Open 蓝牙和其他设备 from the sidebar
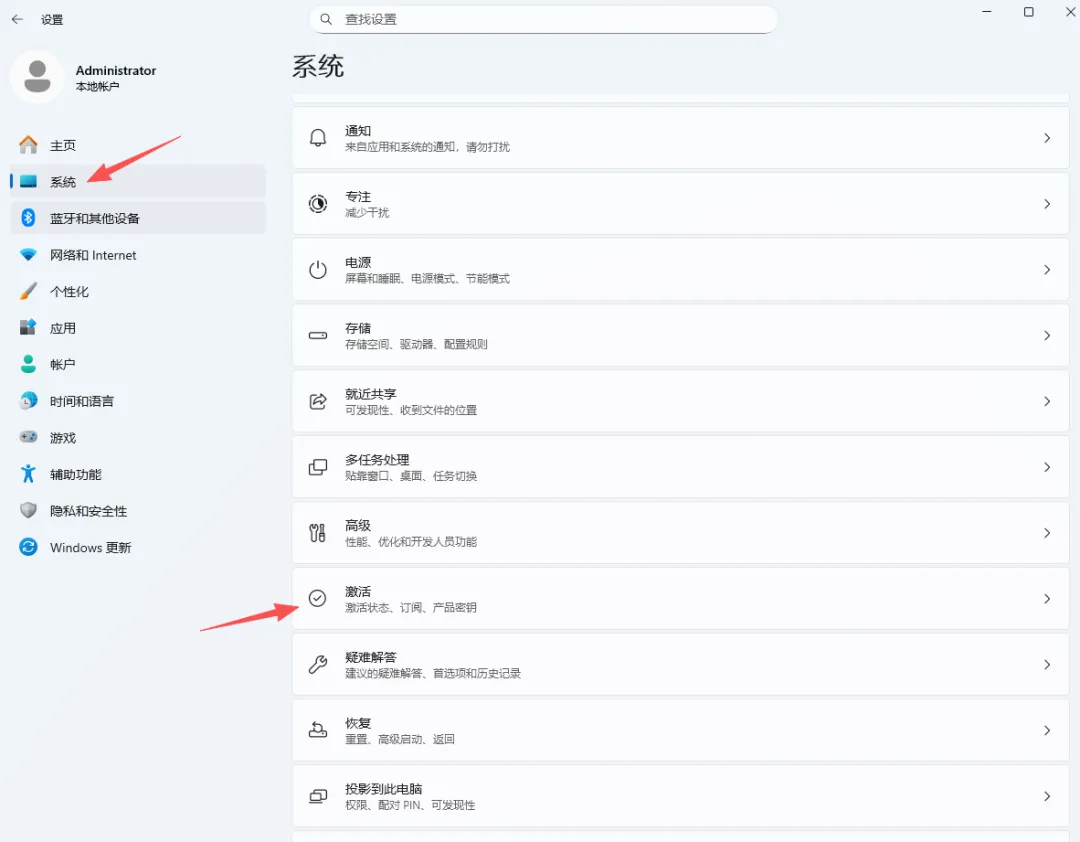This screenshot has height=842, width=1080. (x=138, y=218)
